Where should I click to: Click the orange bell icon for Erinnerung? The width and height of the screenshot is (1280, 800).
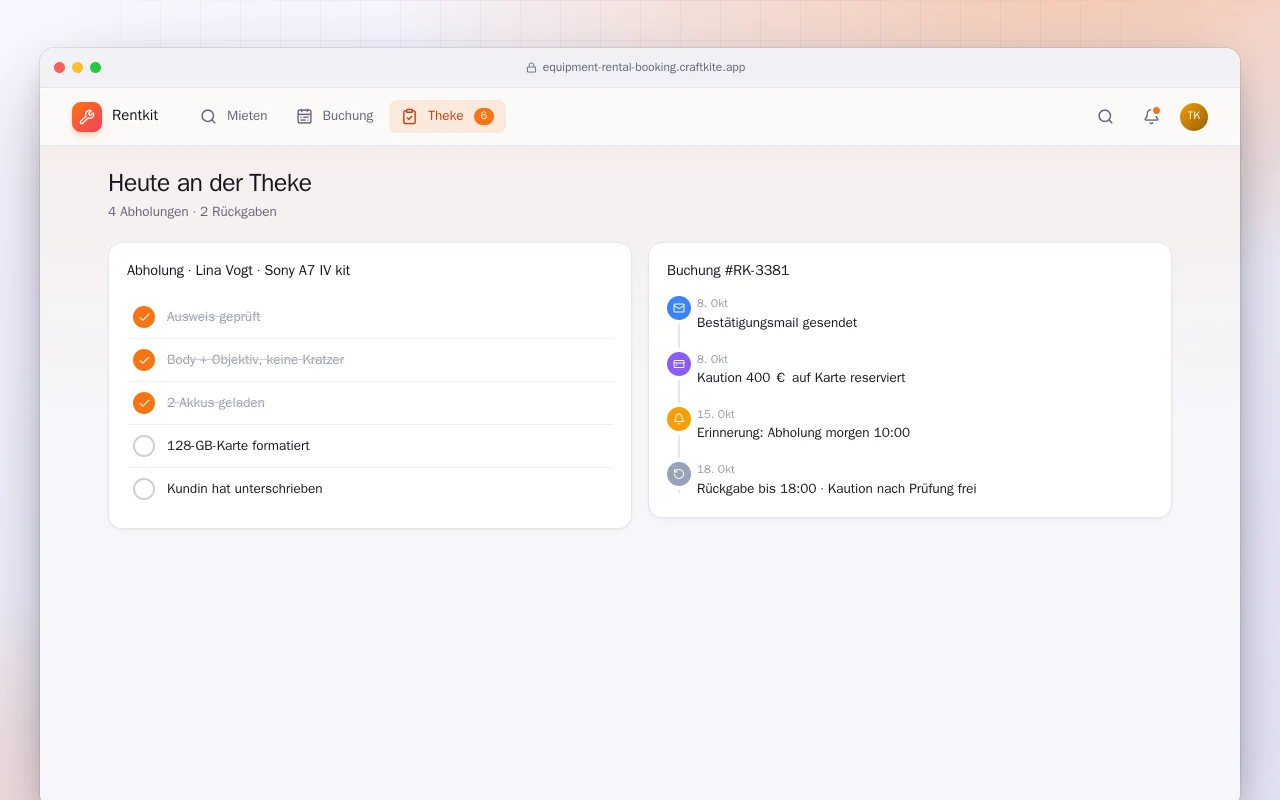pyautogui.click(x=679, y=419)
